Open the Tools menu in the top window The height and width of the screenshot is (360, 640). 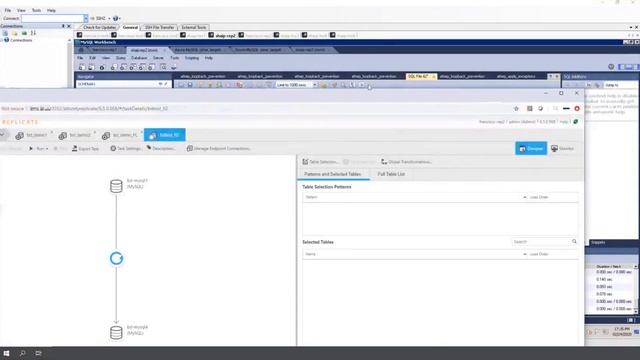36,10
